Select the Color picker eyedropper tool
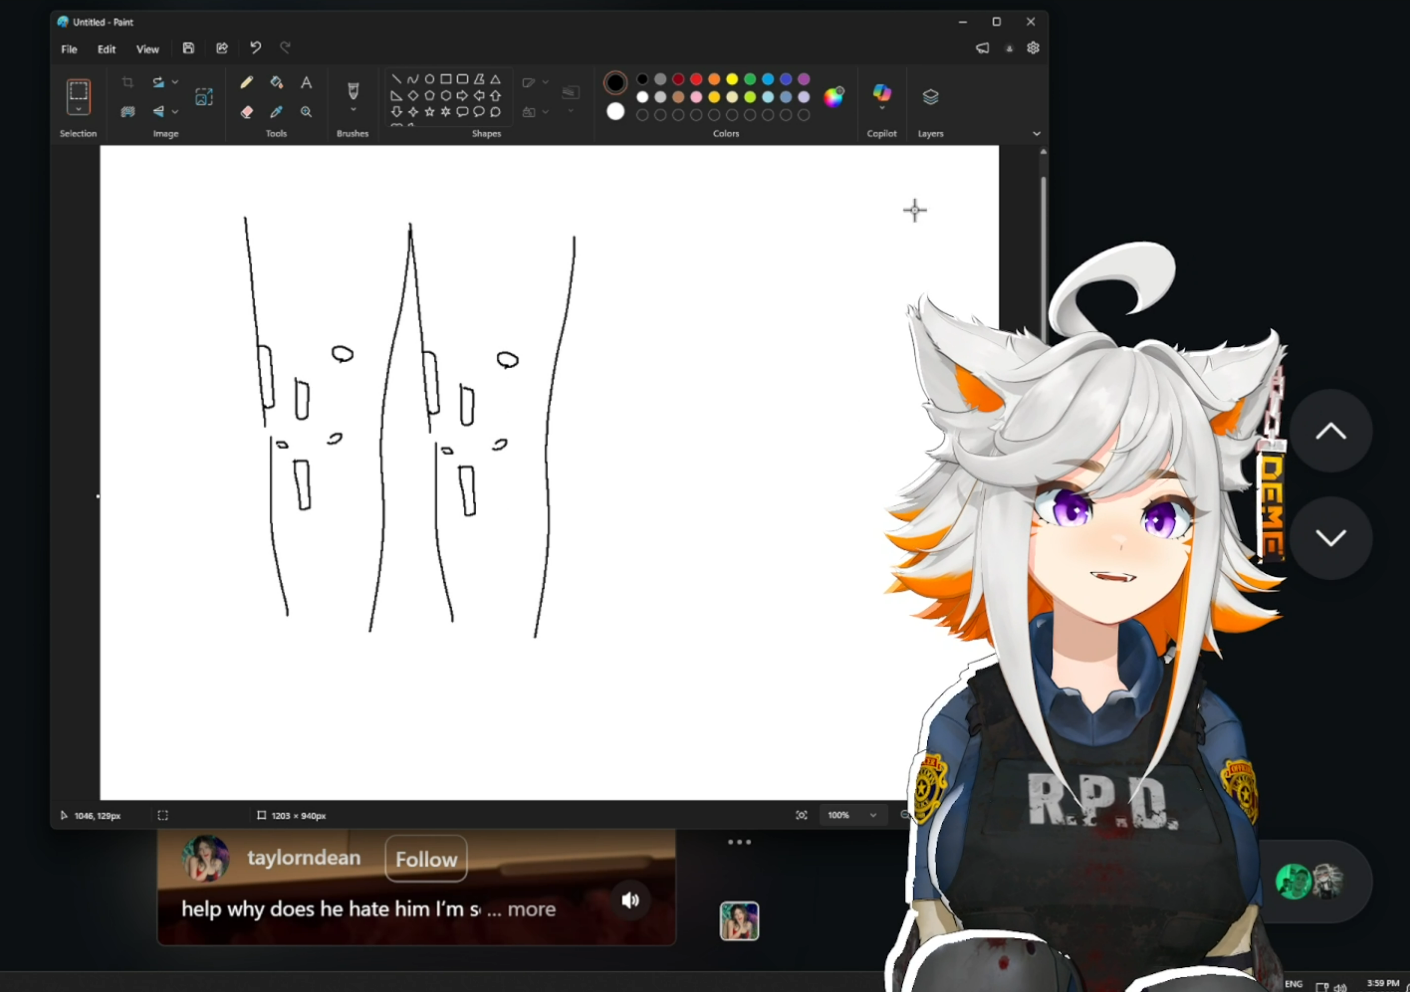The height and width of the screenshot is (992, 1410). (x=276, y=111)
